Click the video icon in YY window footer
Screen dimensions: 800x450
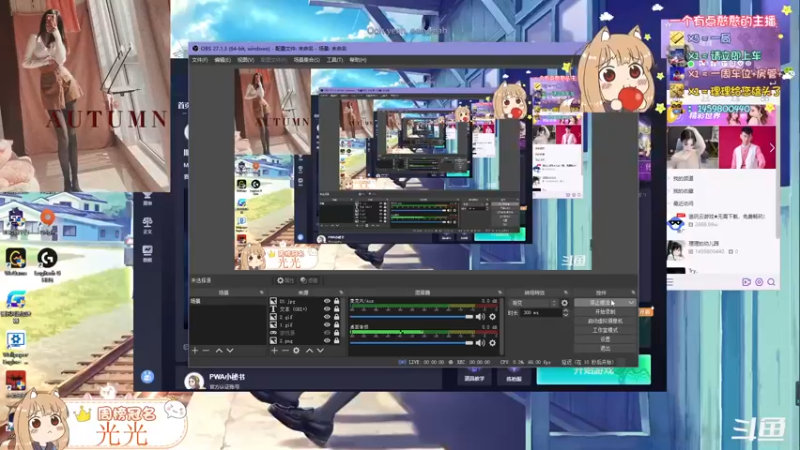click(x=746, y=282)
